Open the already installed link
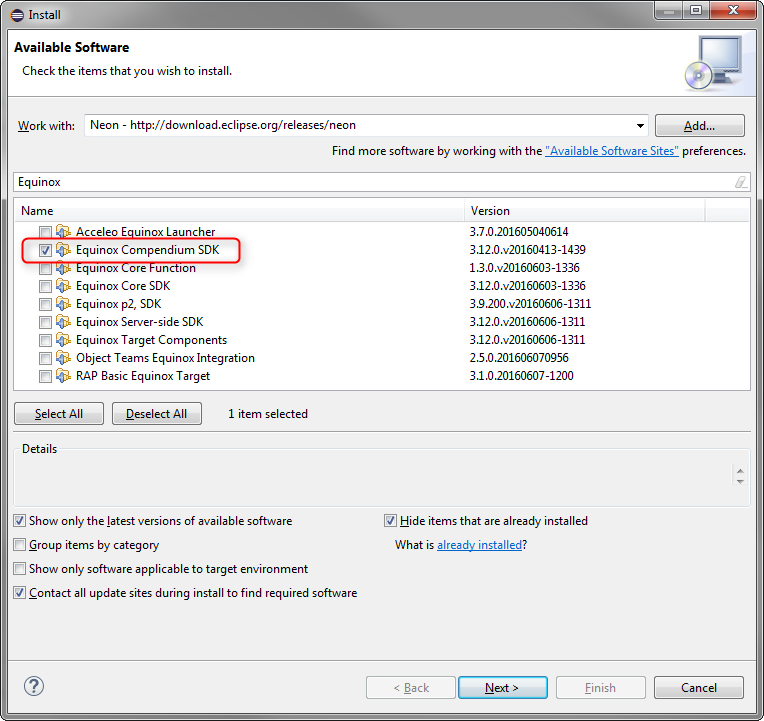The height and width of the screenshot is (721, 764). click(479, 545)
